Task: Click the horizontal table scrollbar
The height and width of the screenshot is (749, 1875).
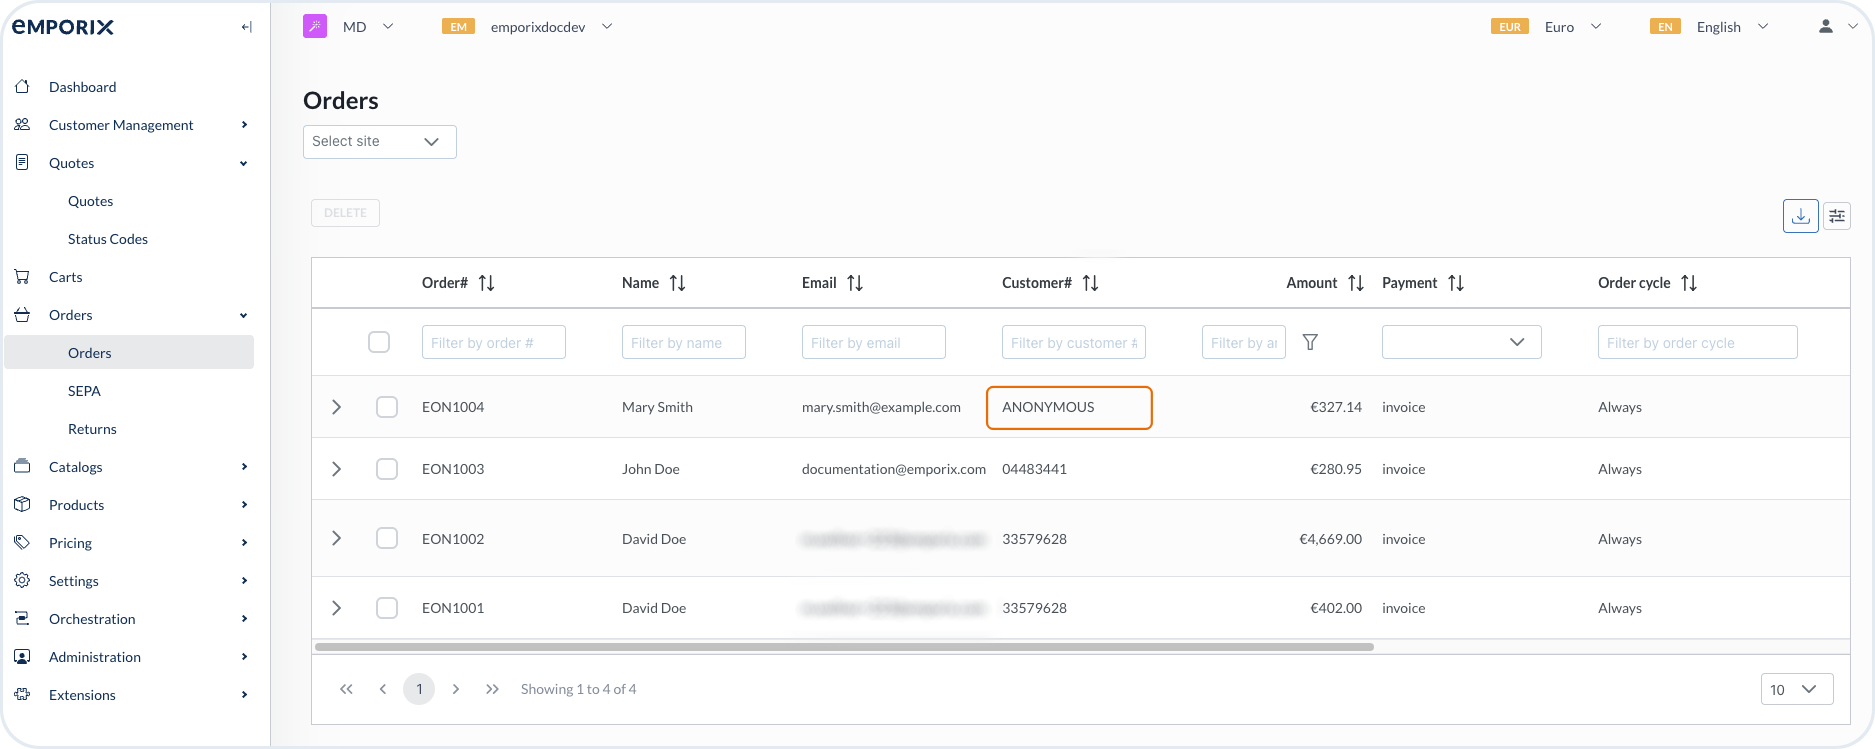Action: pos(844,647)
